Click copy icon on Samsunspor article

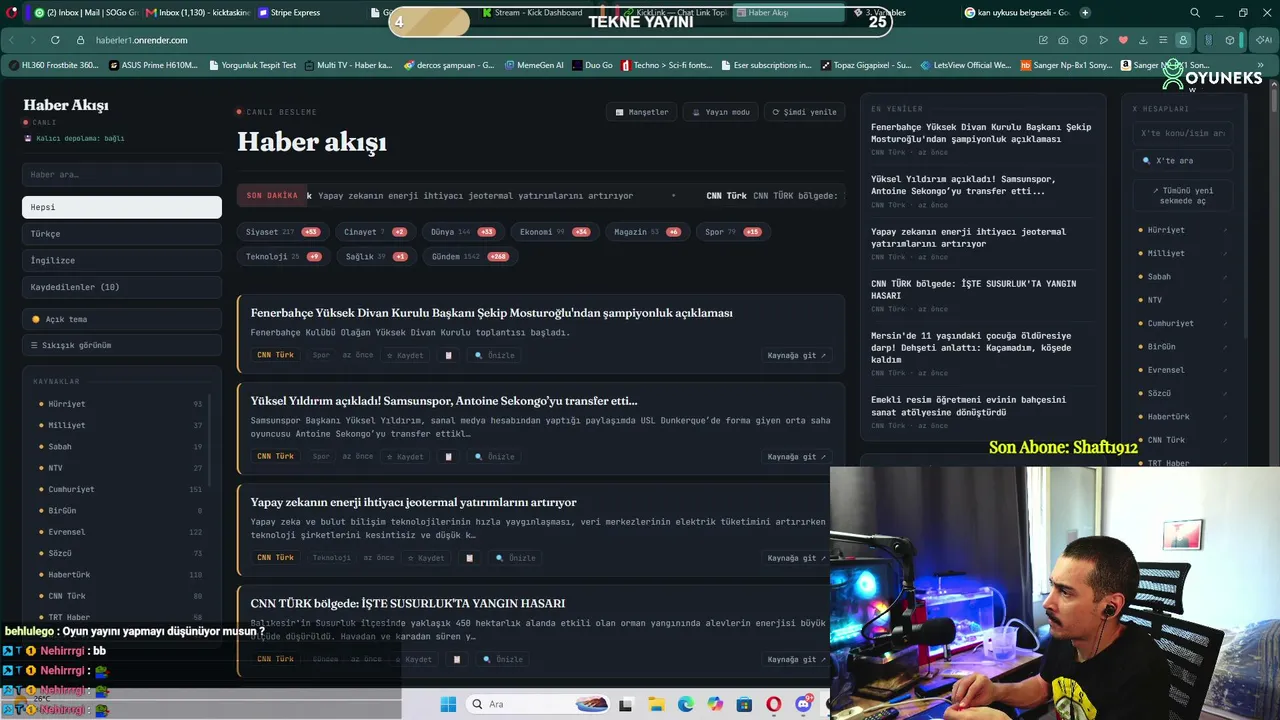tap(449, 457)
